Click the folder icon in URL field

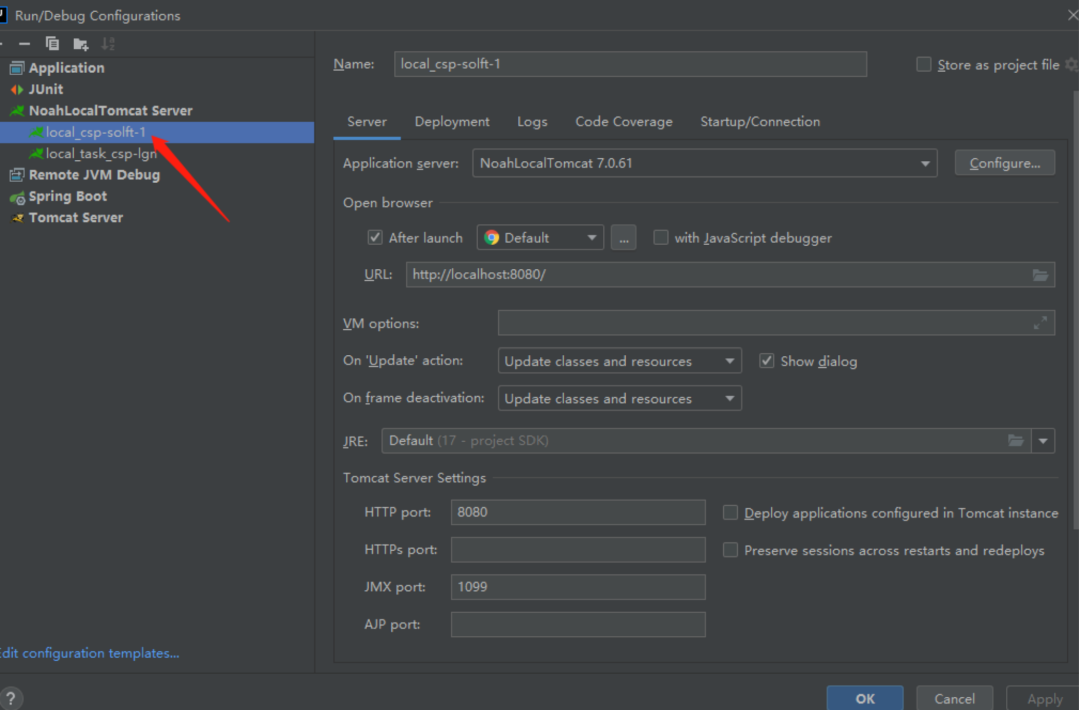tap(1040, 275)
